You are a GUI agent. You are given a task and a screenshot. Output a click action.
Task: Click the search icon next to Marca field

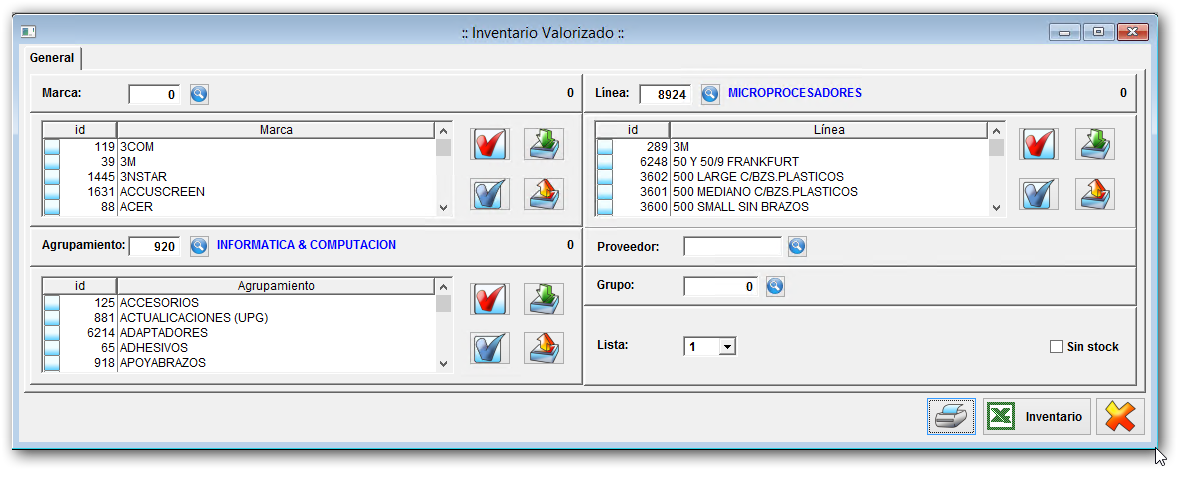[199, 94]
